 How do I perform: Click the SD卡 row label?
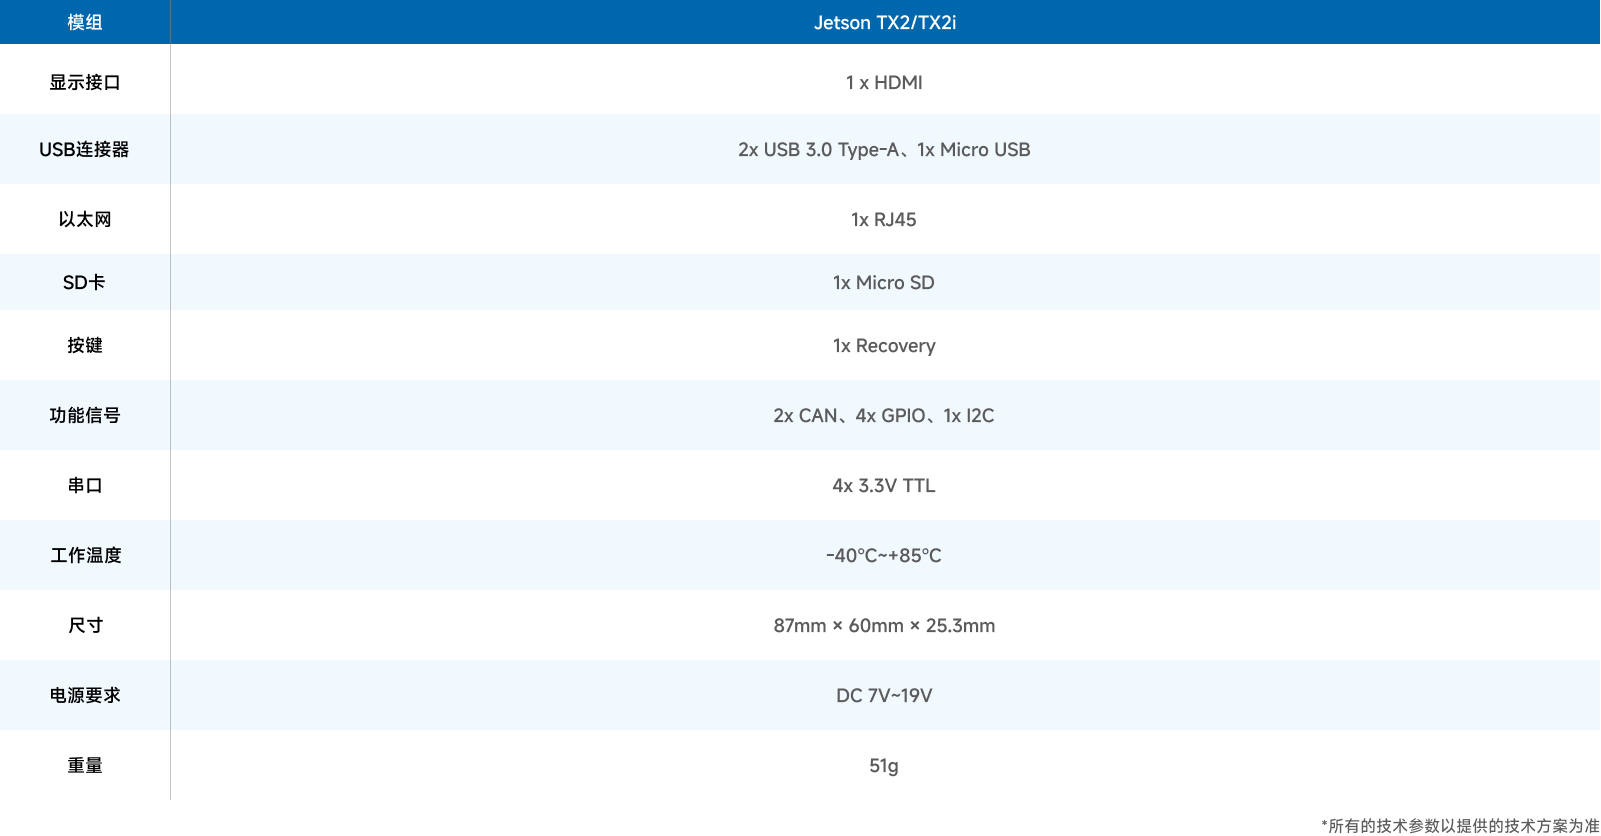click(85, 282)
